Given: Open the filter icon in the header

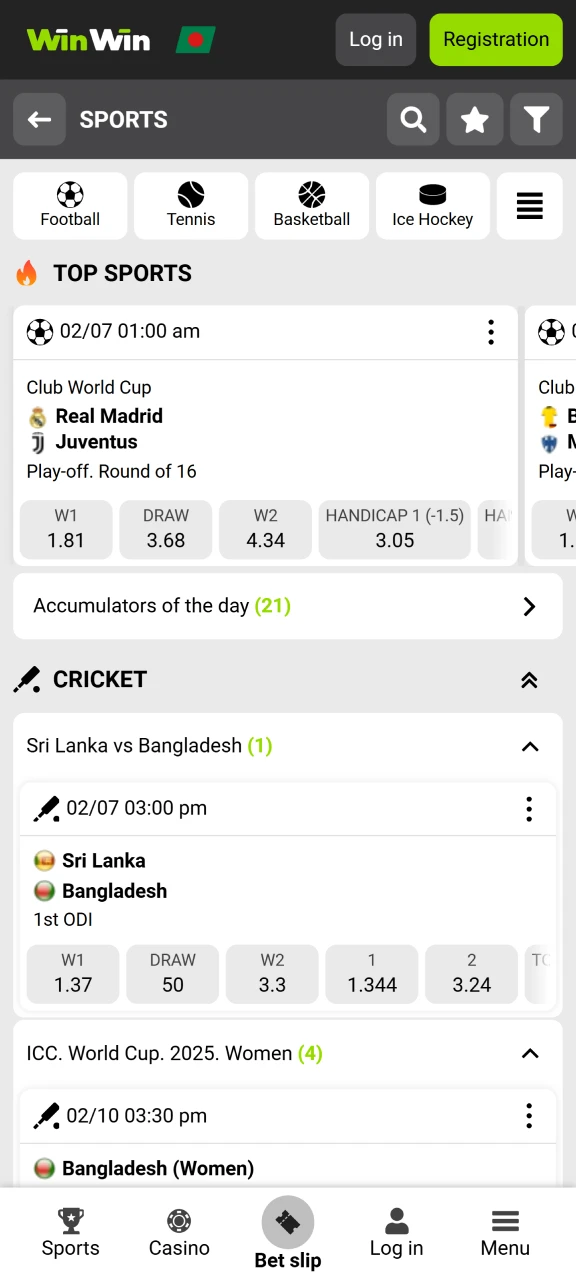Looking at the screenshot, I should (x=537, y=119).
